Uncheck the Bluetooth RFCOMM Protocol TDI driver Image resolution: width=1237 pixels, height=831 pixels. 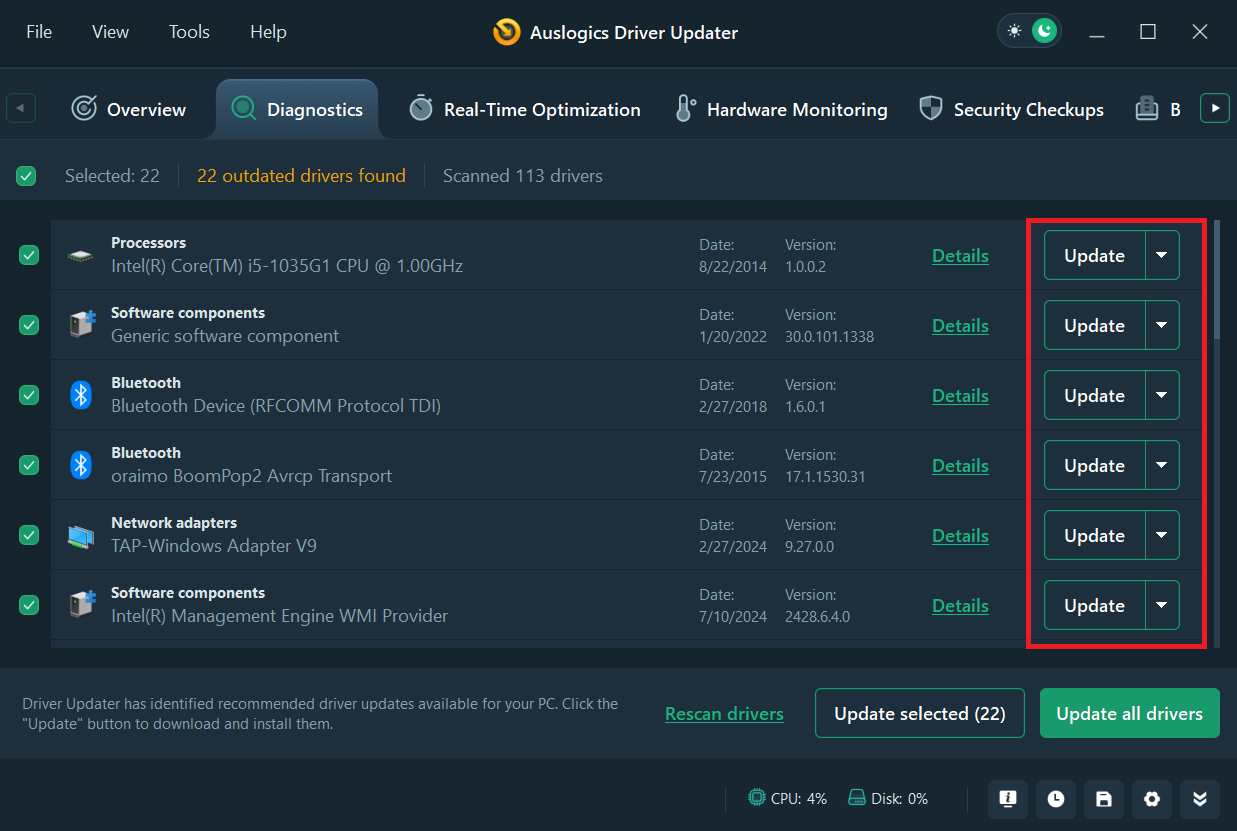point(29,395)
